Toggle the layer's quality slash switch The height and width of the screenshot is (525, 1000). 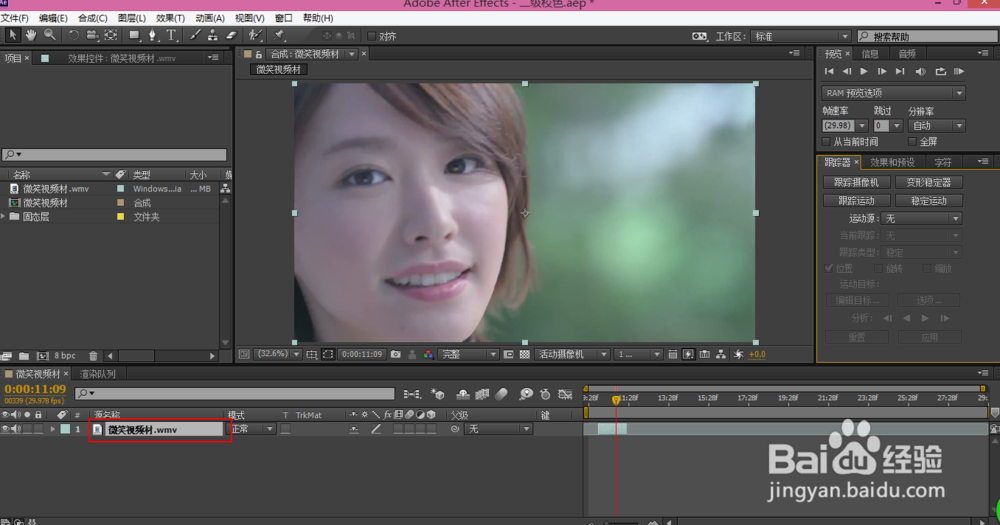click(x=376, y=429)
